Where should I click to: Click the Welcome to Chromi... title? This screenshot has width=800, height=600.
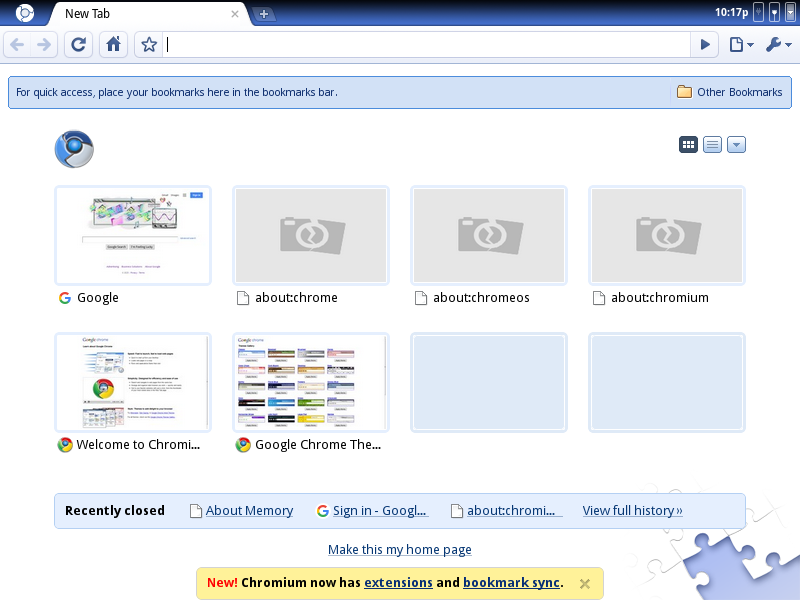point(138,445)
